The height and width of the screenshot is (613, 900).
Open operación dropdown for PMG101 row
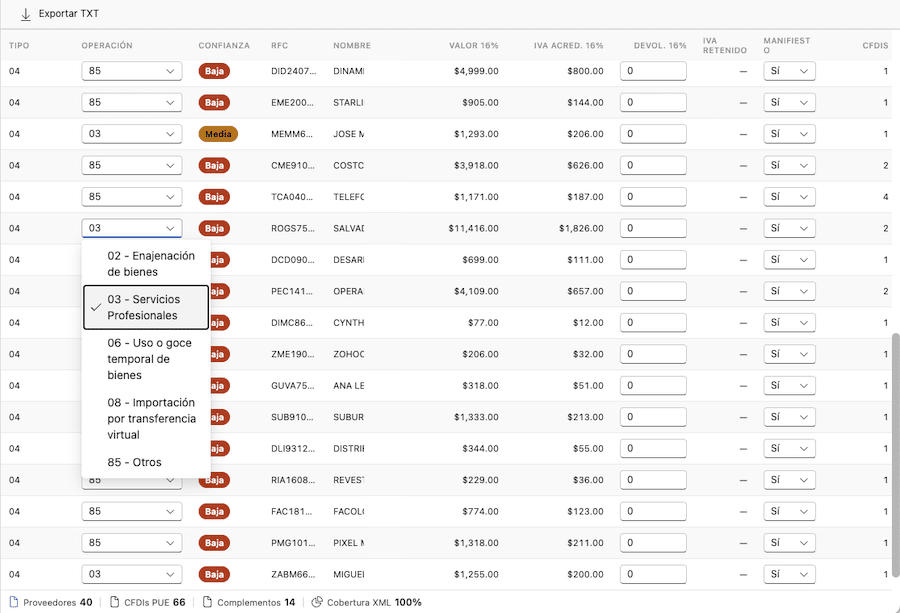(x=131, y=543)
